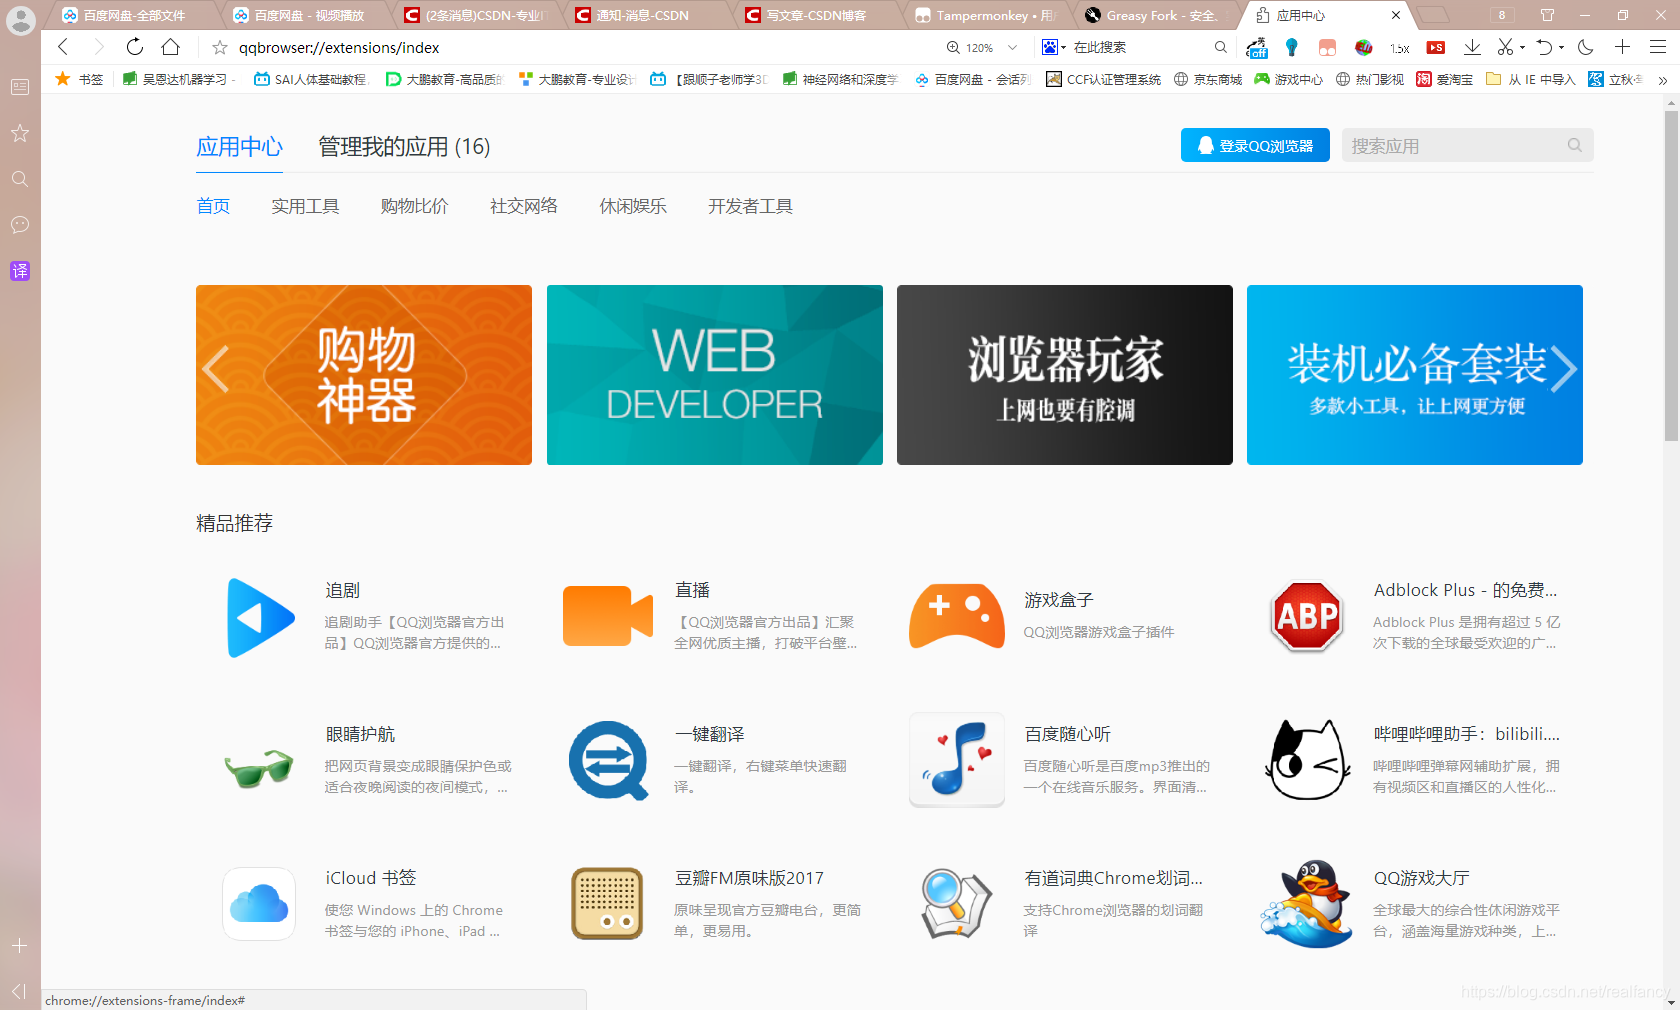The height and width of the screenshot is (1010, 1680).
Task: Open the hamburger main menu icon
Action: (1658, 47)
